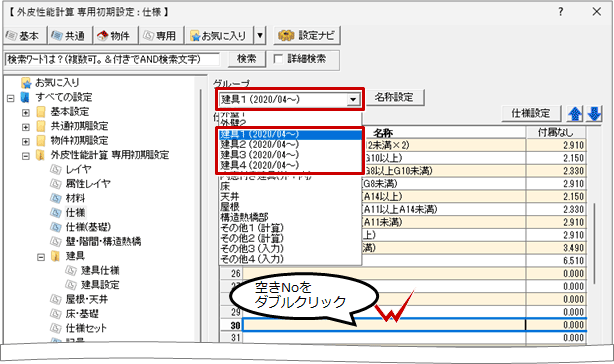Image resolution: width=614 pixels, height=364 pixels.
Task: Select the 仕様 tree item
Action: pos(75,213)
